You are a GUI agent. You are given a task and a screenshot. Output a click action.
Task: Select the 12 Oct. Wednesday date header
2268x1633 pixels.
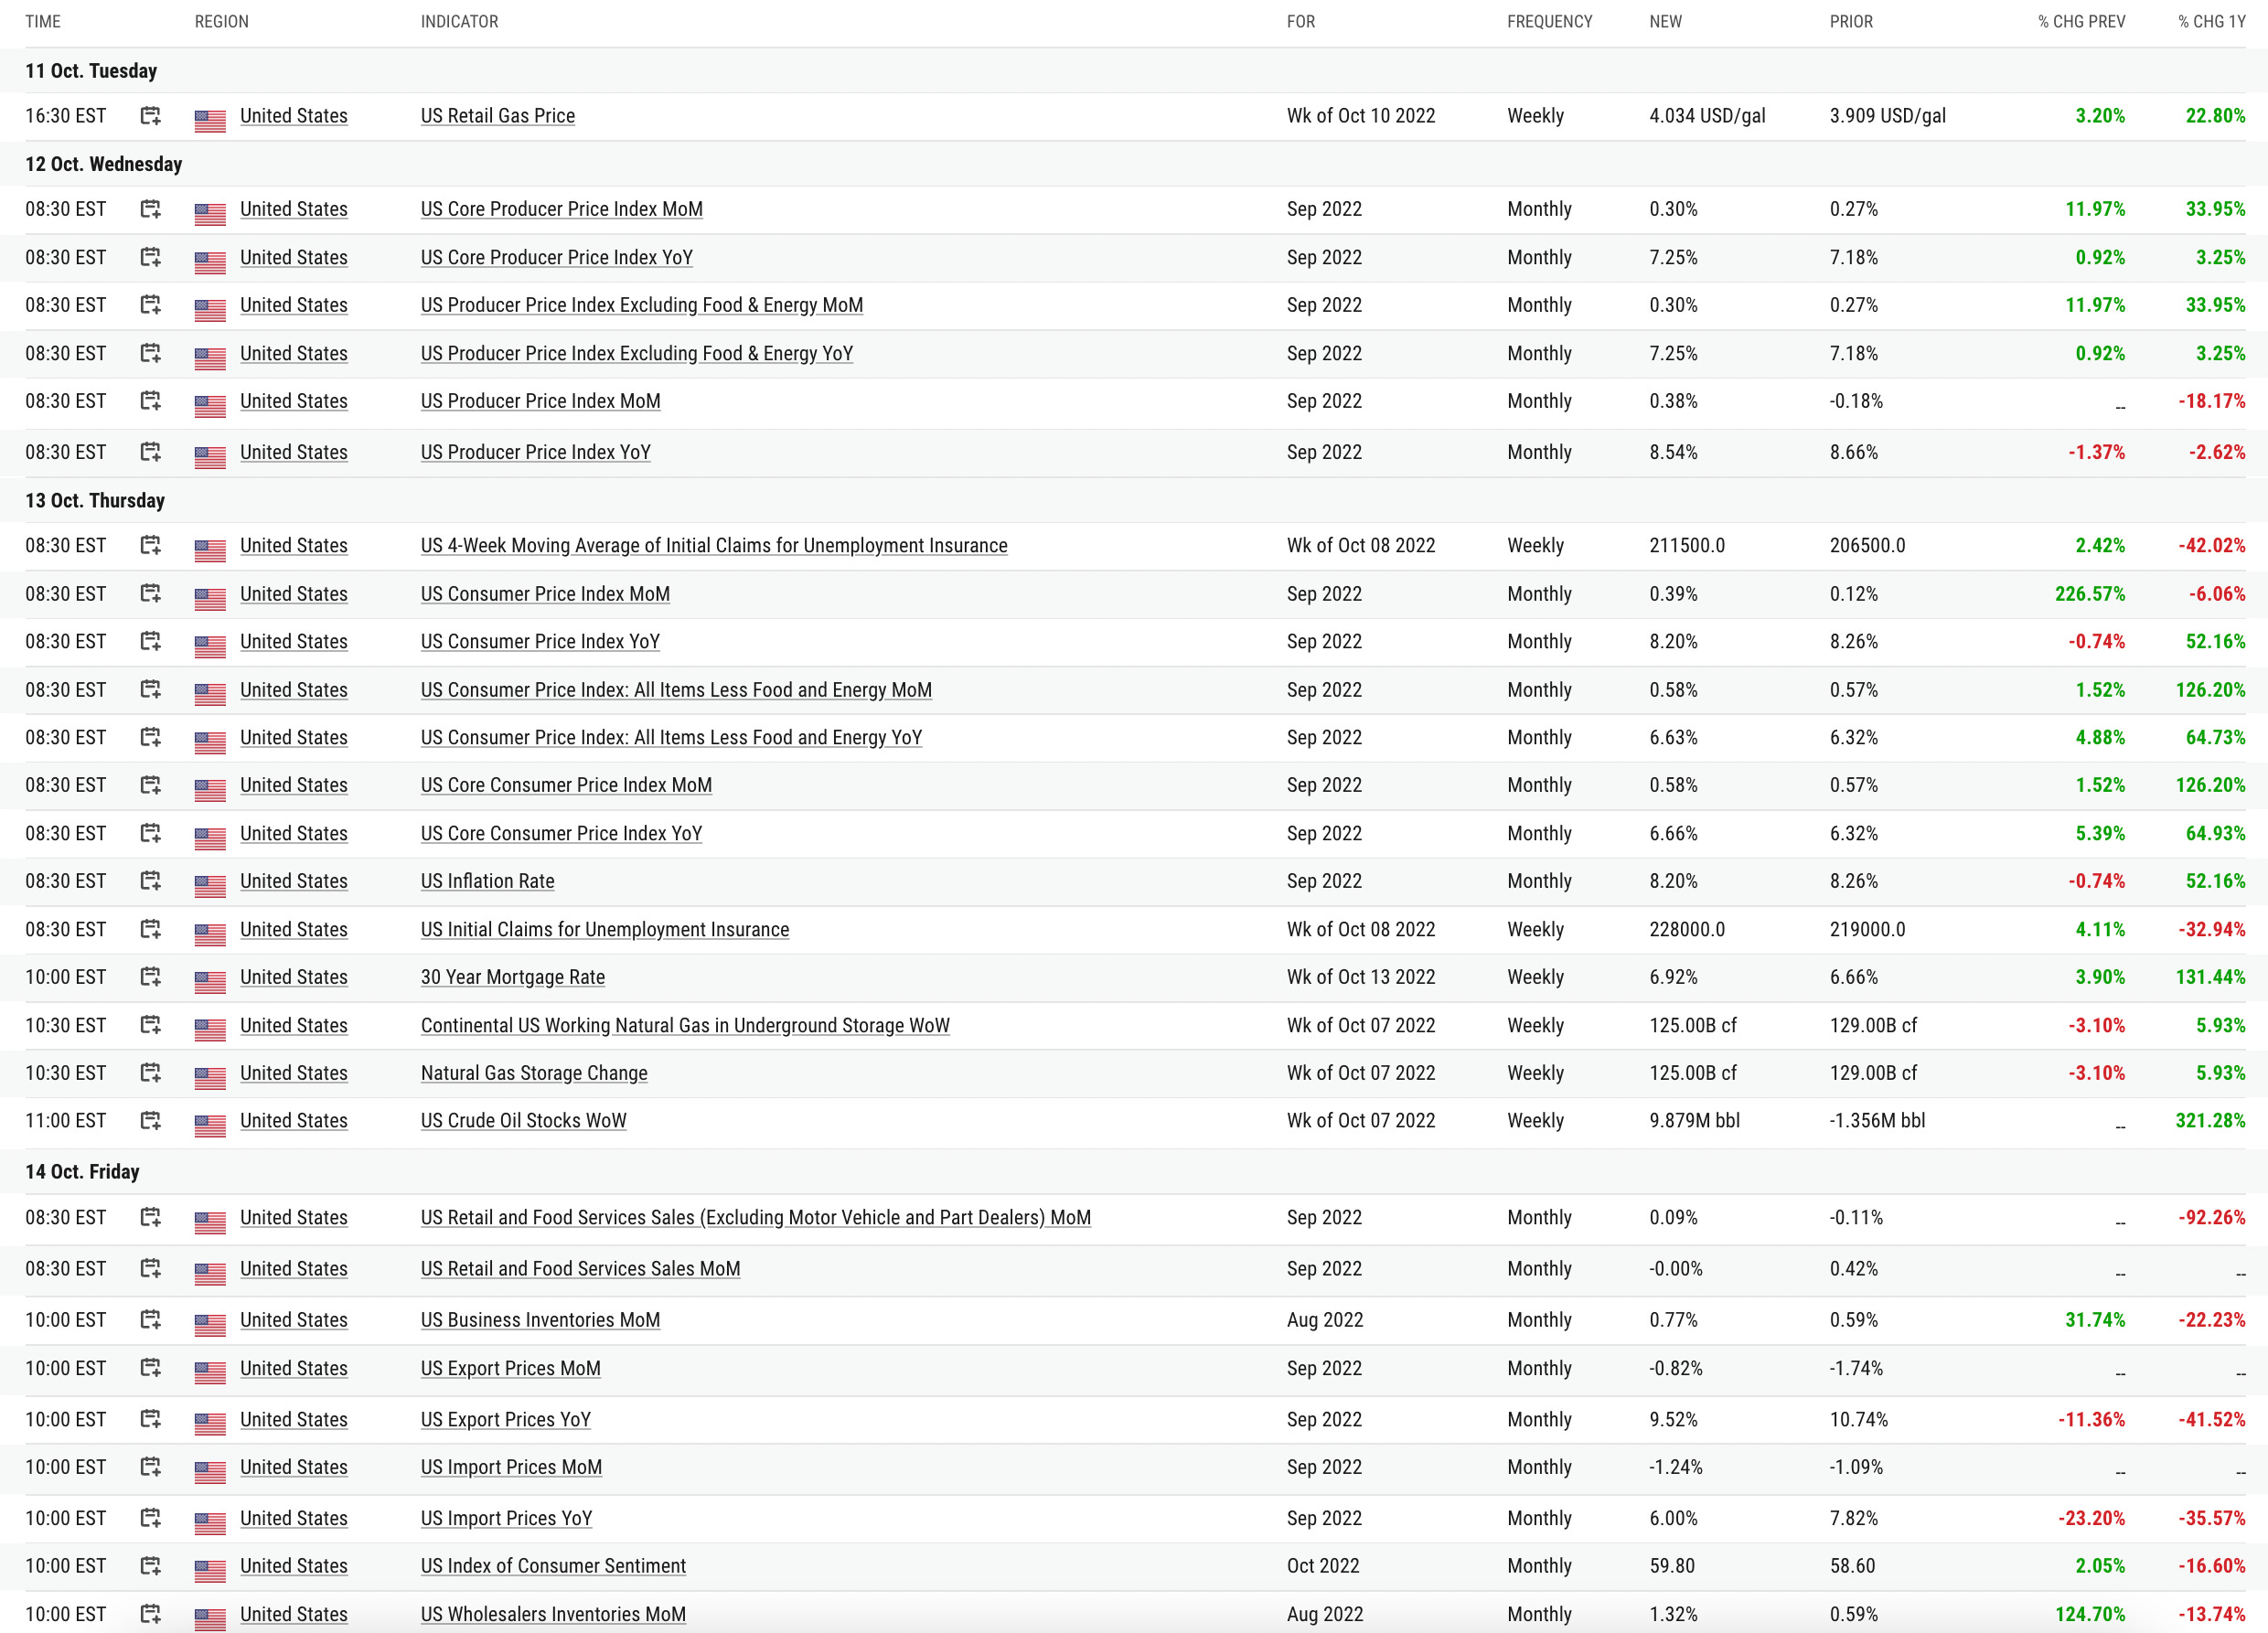click(104, 164)
